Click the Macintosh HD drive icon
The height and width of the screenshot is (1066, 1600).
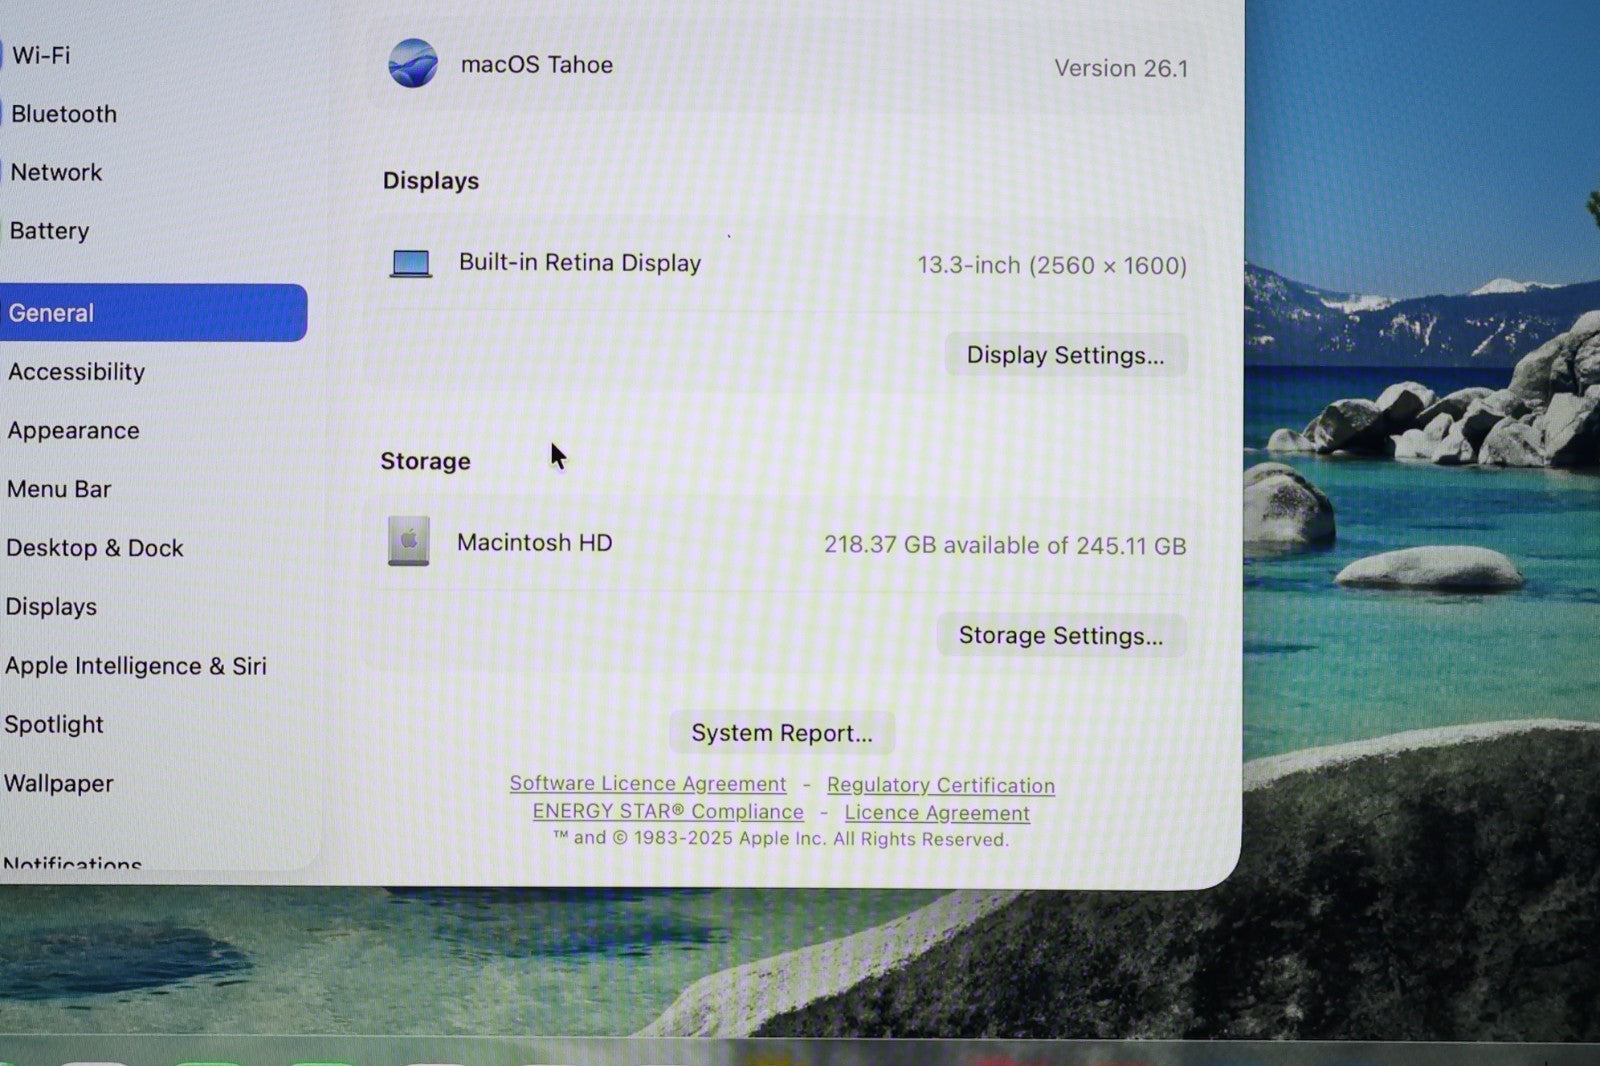(408, 542)
